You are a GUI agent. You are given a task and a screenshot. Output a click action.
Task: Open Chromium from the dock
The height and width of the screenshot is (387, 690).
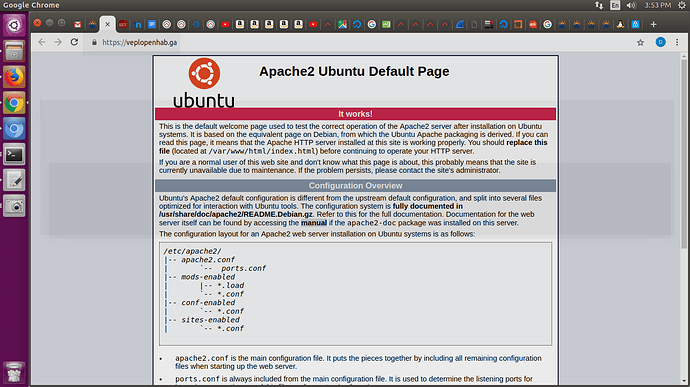pyautogui.click(x=14, y=129)
